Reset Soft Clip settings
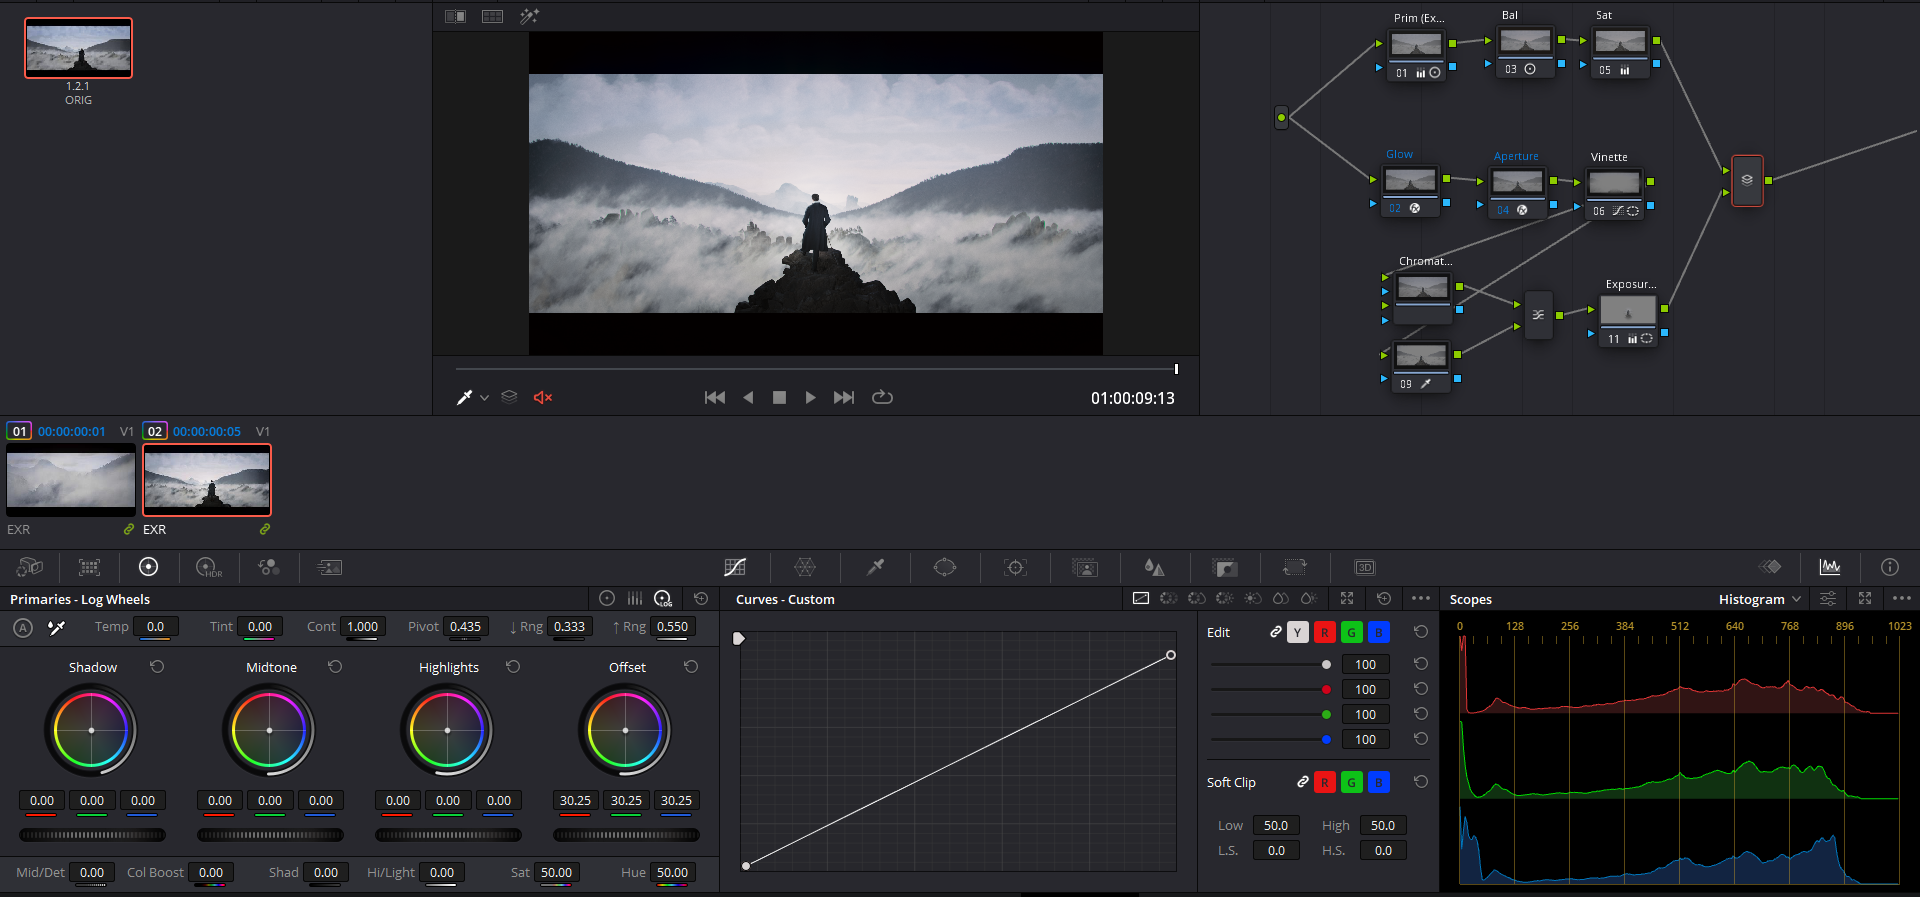This screenshot has height=897, width=1920. pos(1421,782)
